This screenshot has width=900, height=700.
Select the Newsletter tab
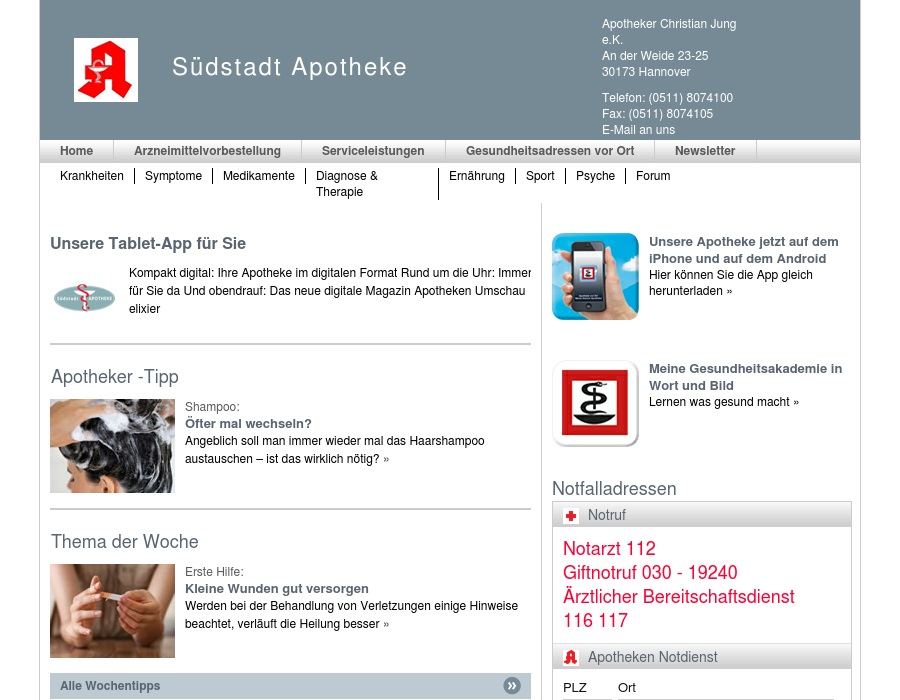705,151
